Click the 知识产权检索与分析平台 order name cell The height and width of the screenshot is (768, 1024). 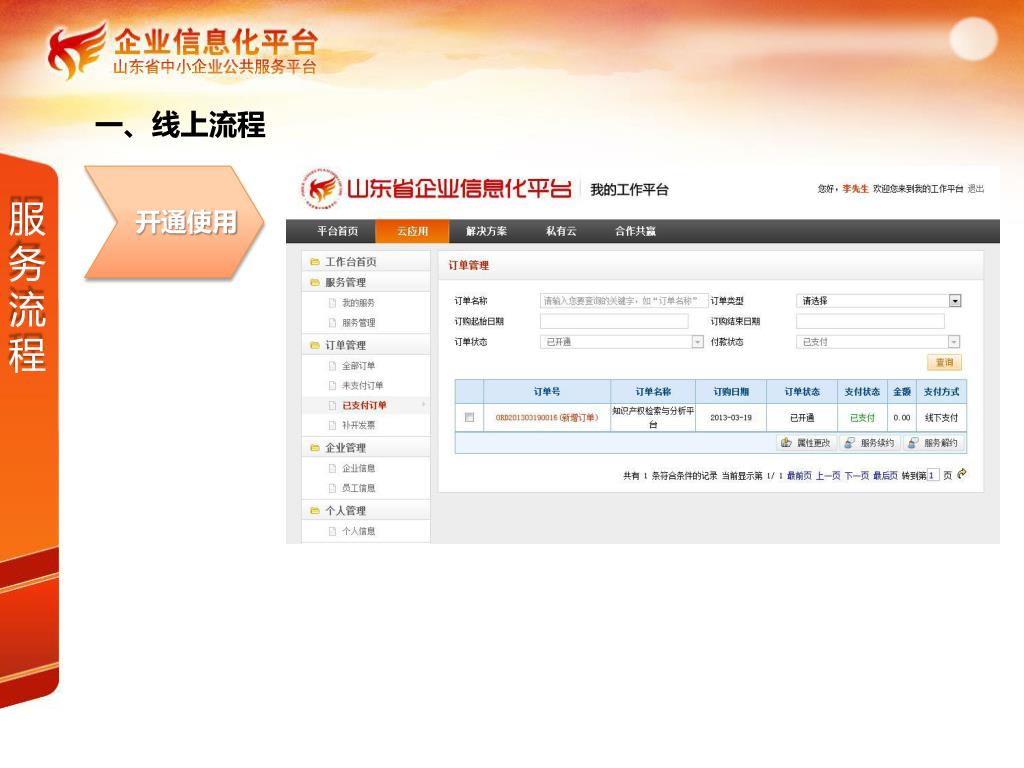point(653,417)
